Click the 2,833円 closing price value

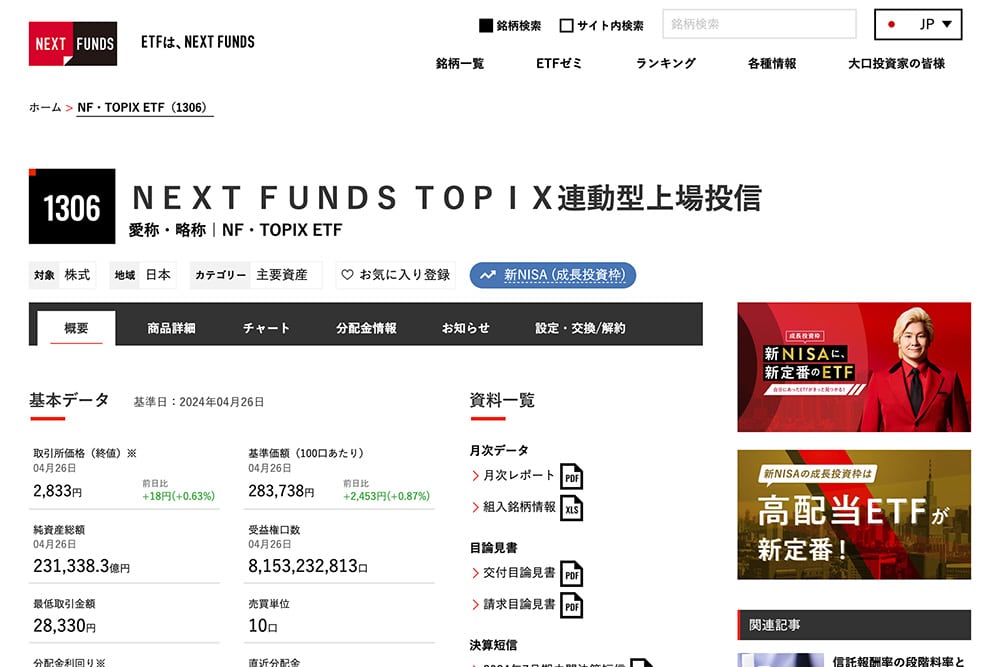(57, 491)
